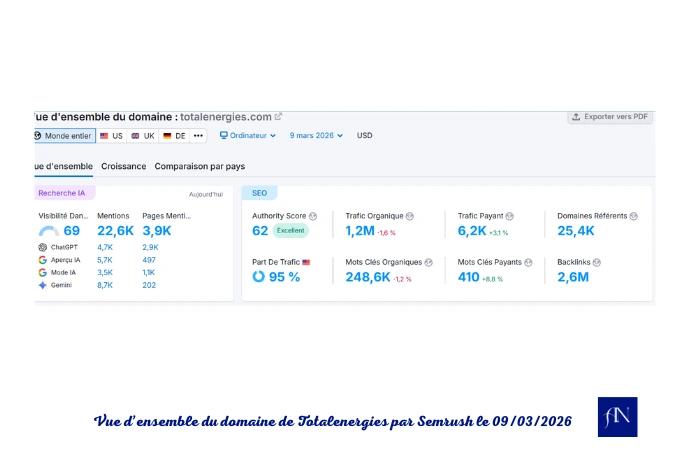690x470 pixels.
Task: Click info icon next to Domaines Référents
Action: [x=634, y=216]
